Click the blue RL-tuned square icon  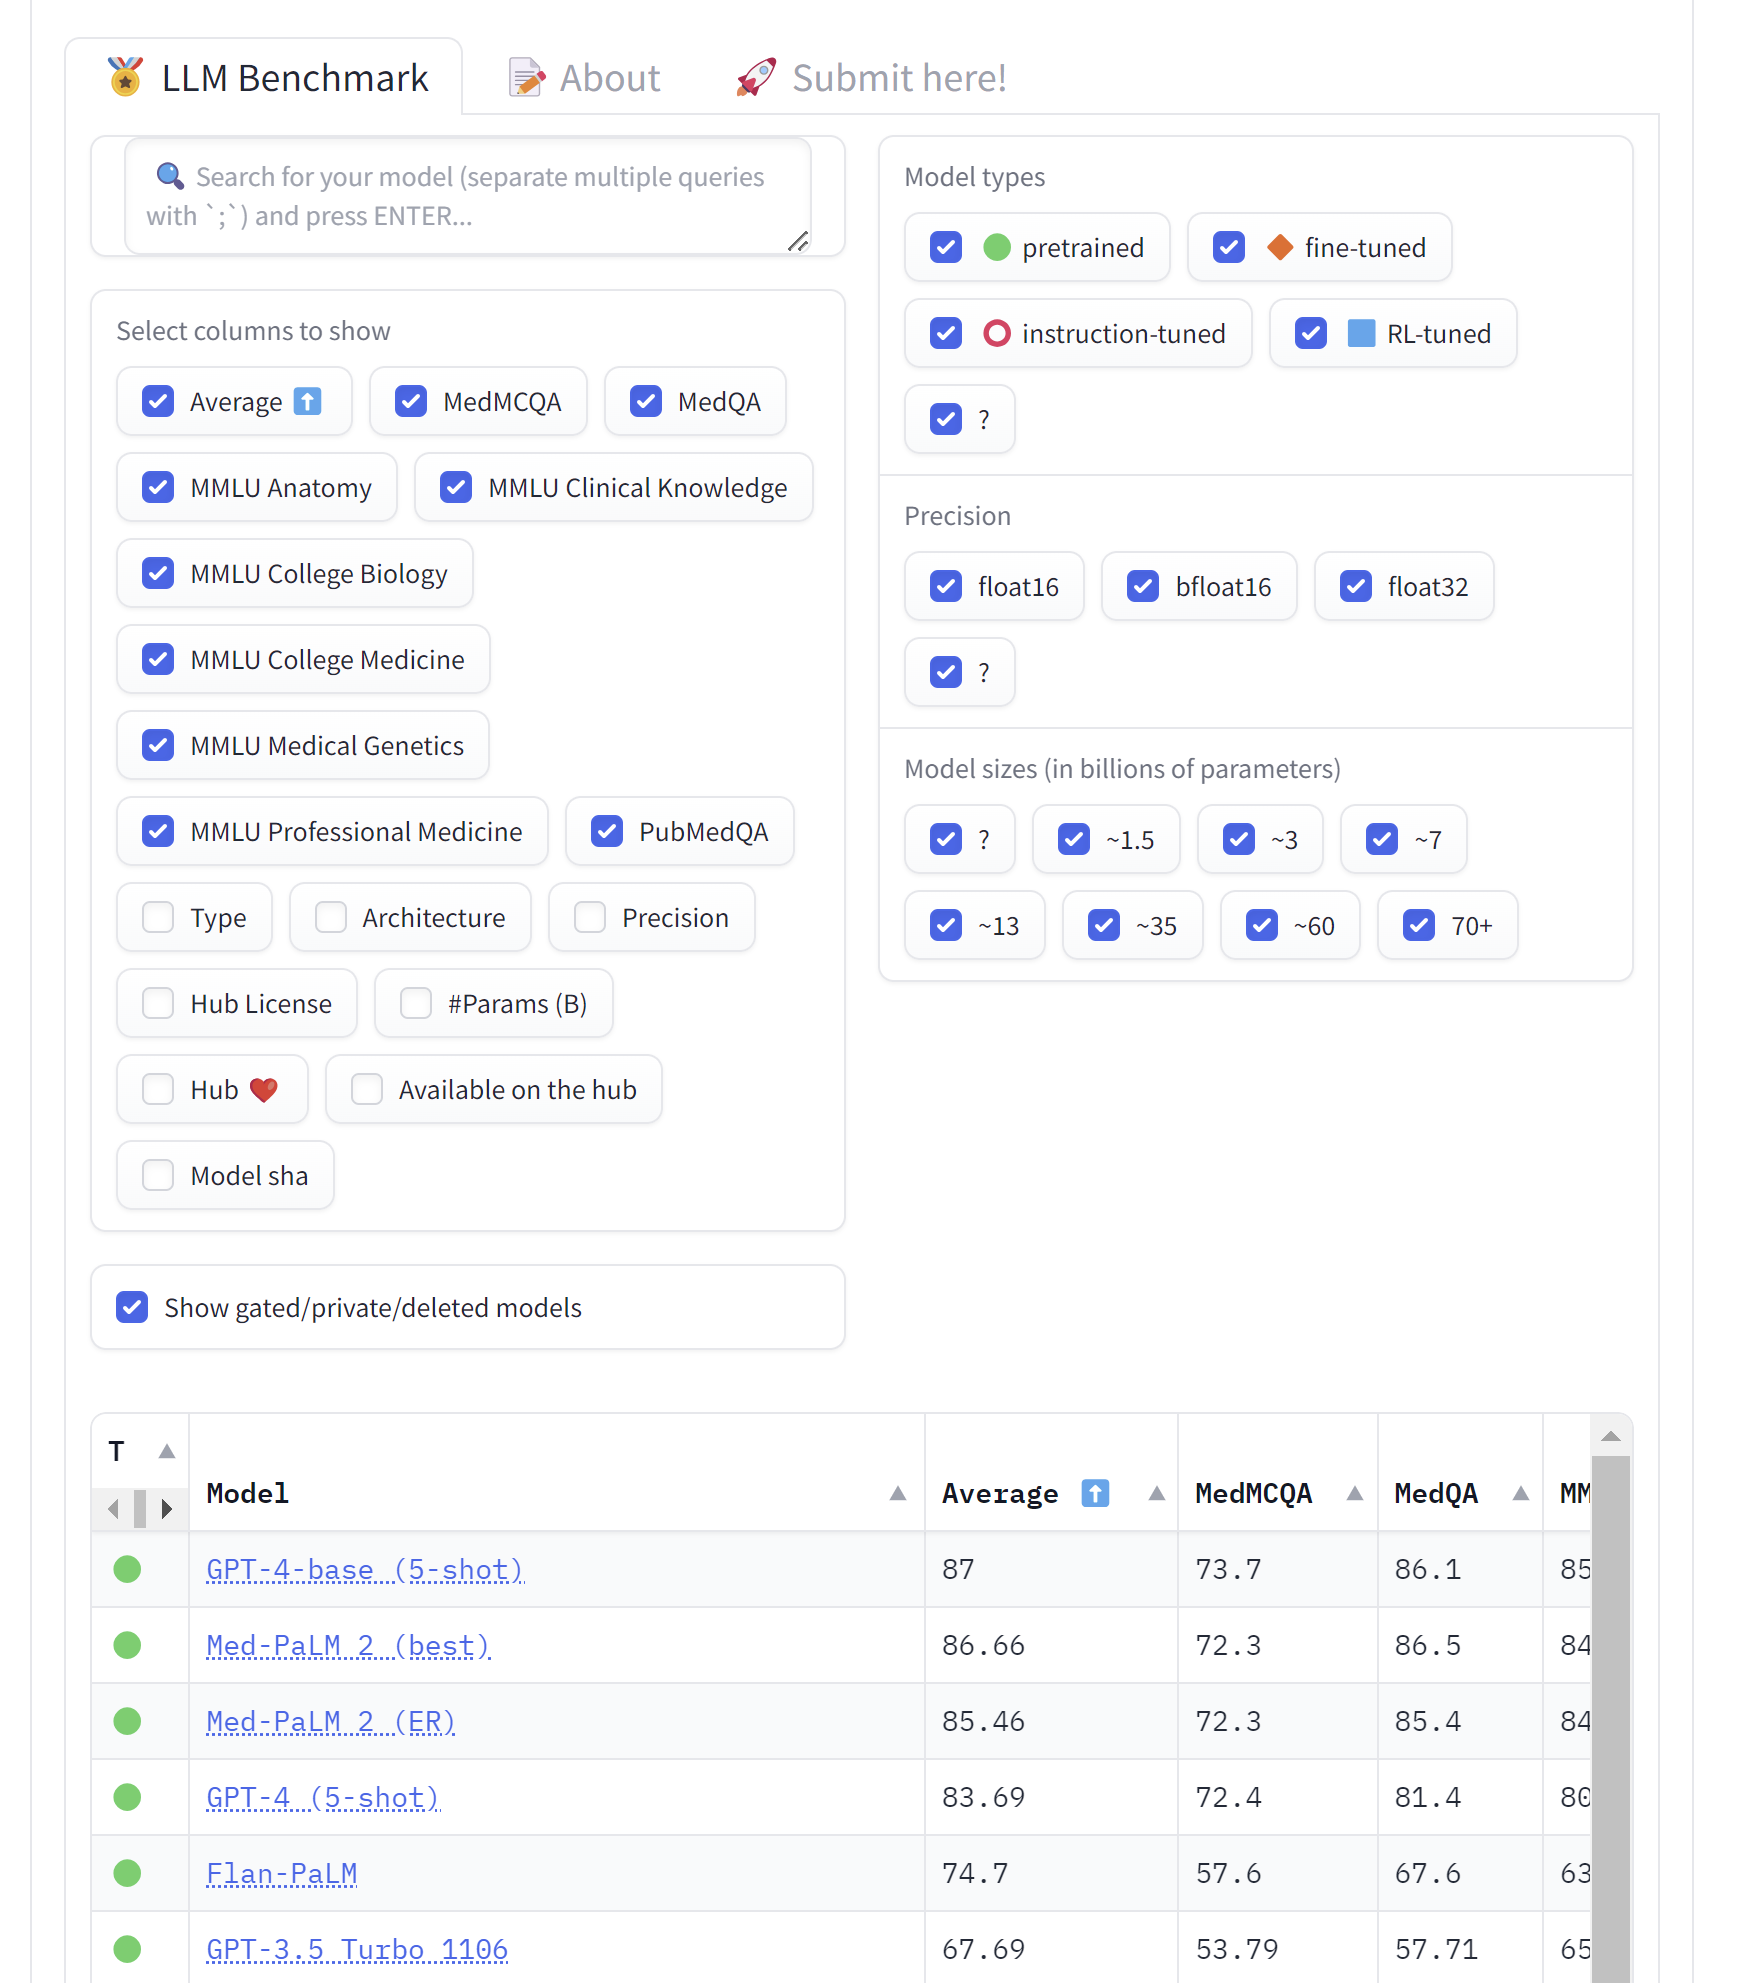(x=1361, y=333)
